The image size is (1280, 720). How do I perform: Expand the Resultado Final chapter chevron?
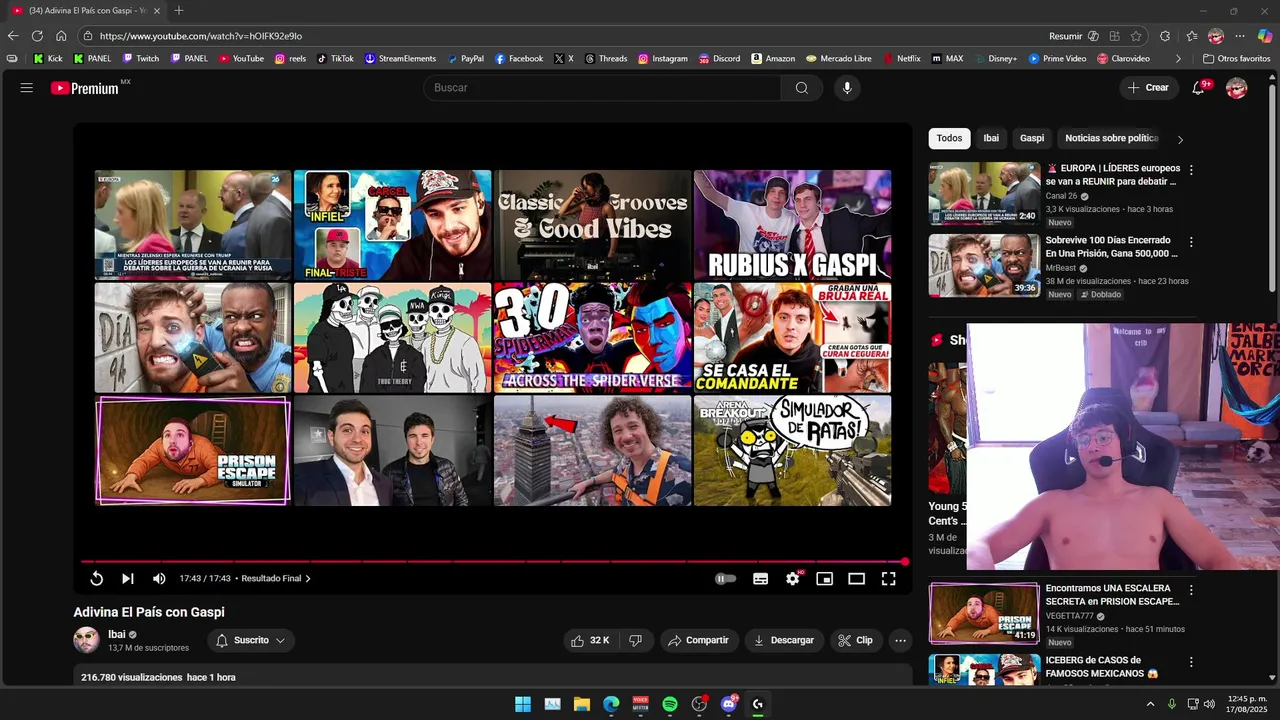pyautogui.click(x=308, y=579)
